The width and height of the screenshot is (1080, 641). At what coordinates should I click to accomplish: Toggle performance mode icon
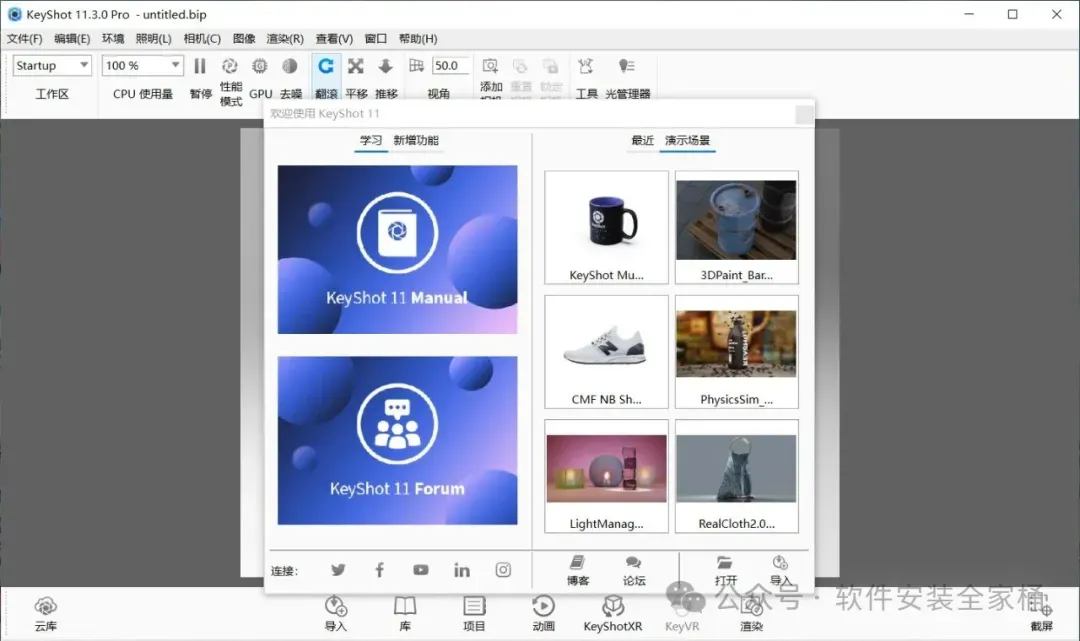229,66
